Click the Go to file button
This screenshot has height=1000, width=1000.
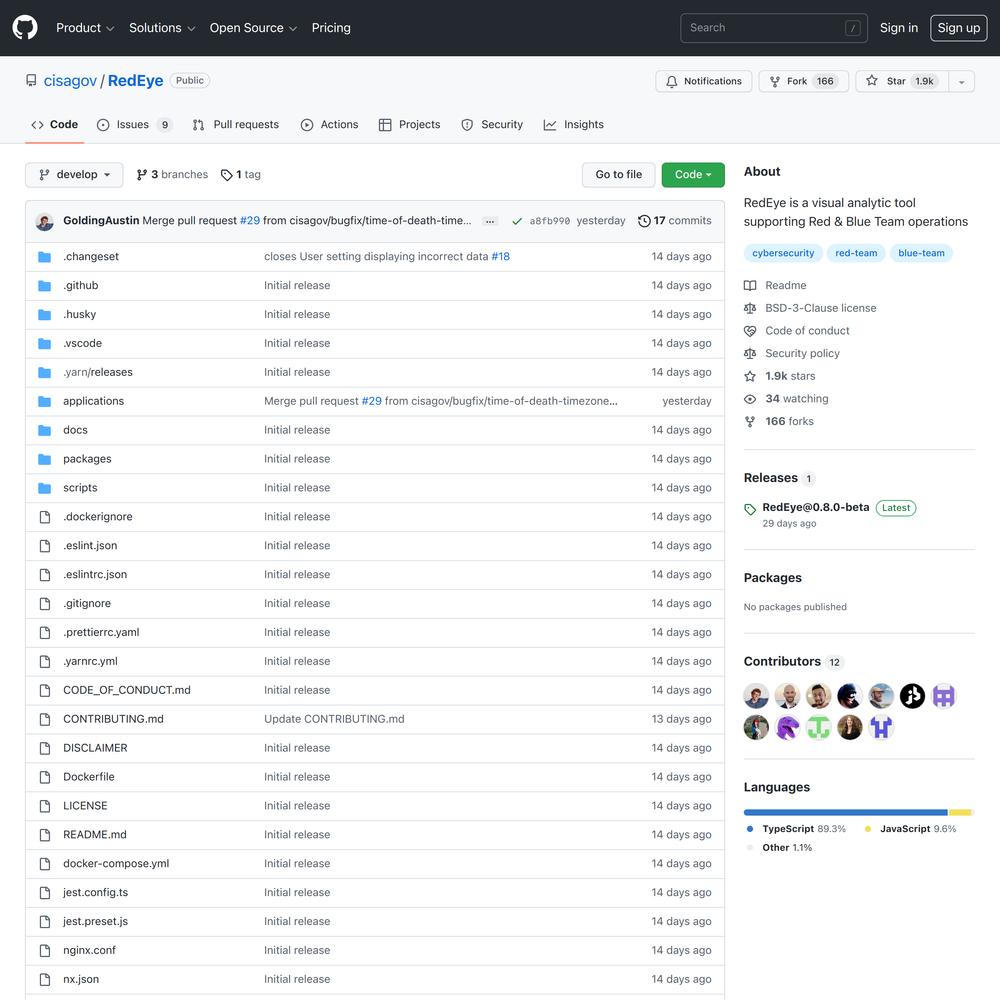(x=619, y=175)
